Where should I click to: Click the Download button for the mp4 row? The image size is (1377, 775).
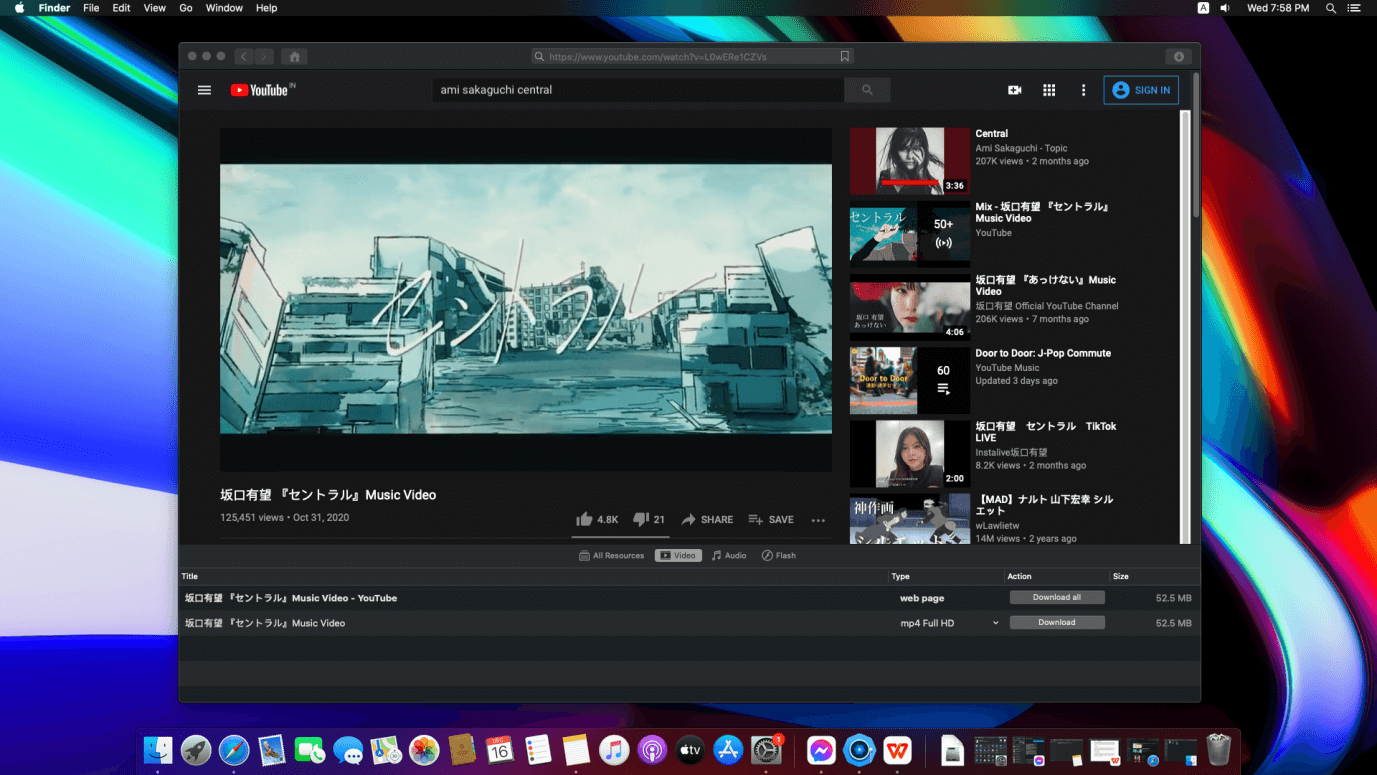pyautogui.click(x=1057, y=622)
